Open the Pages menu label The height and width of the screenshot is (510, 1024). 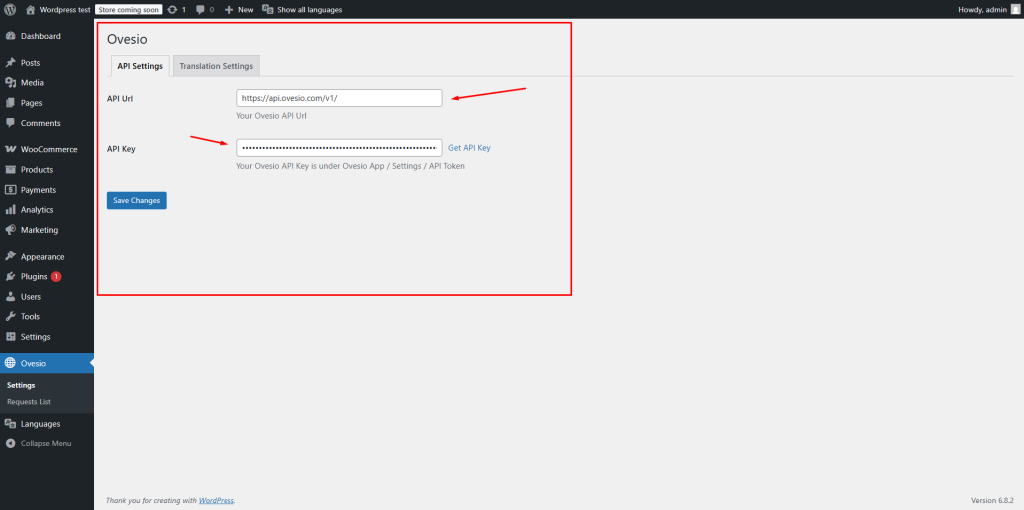point(31,103)
